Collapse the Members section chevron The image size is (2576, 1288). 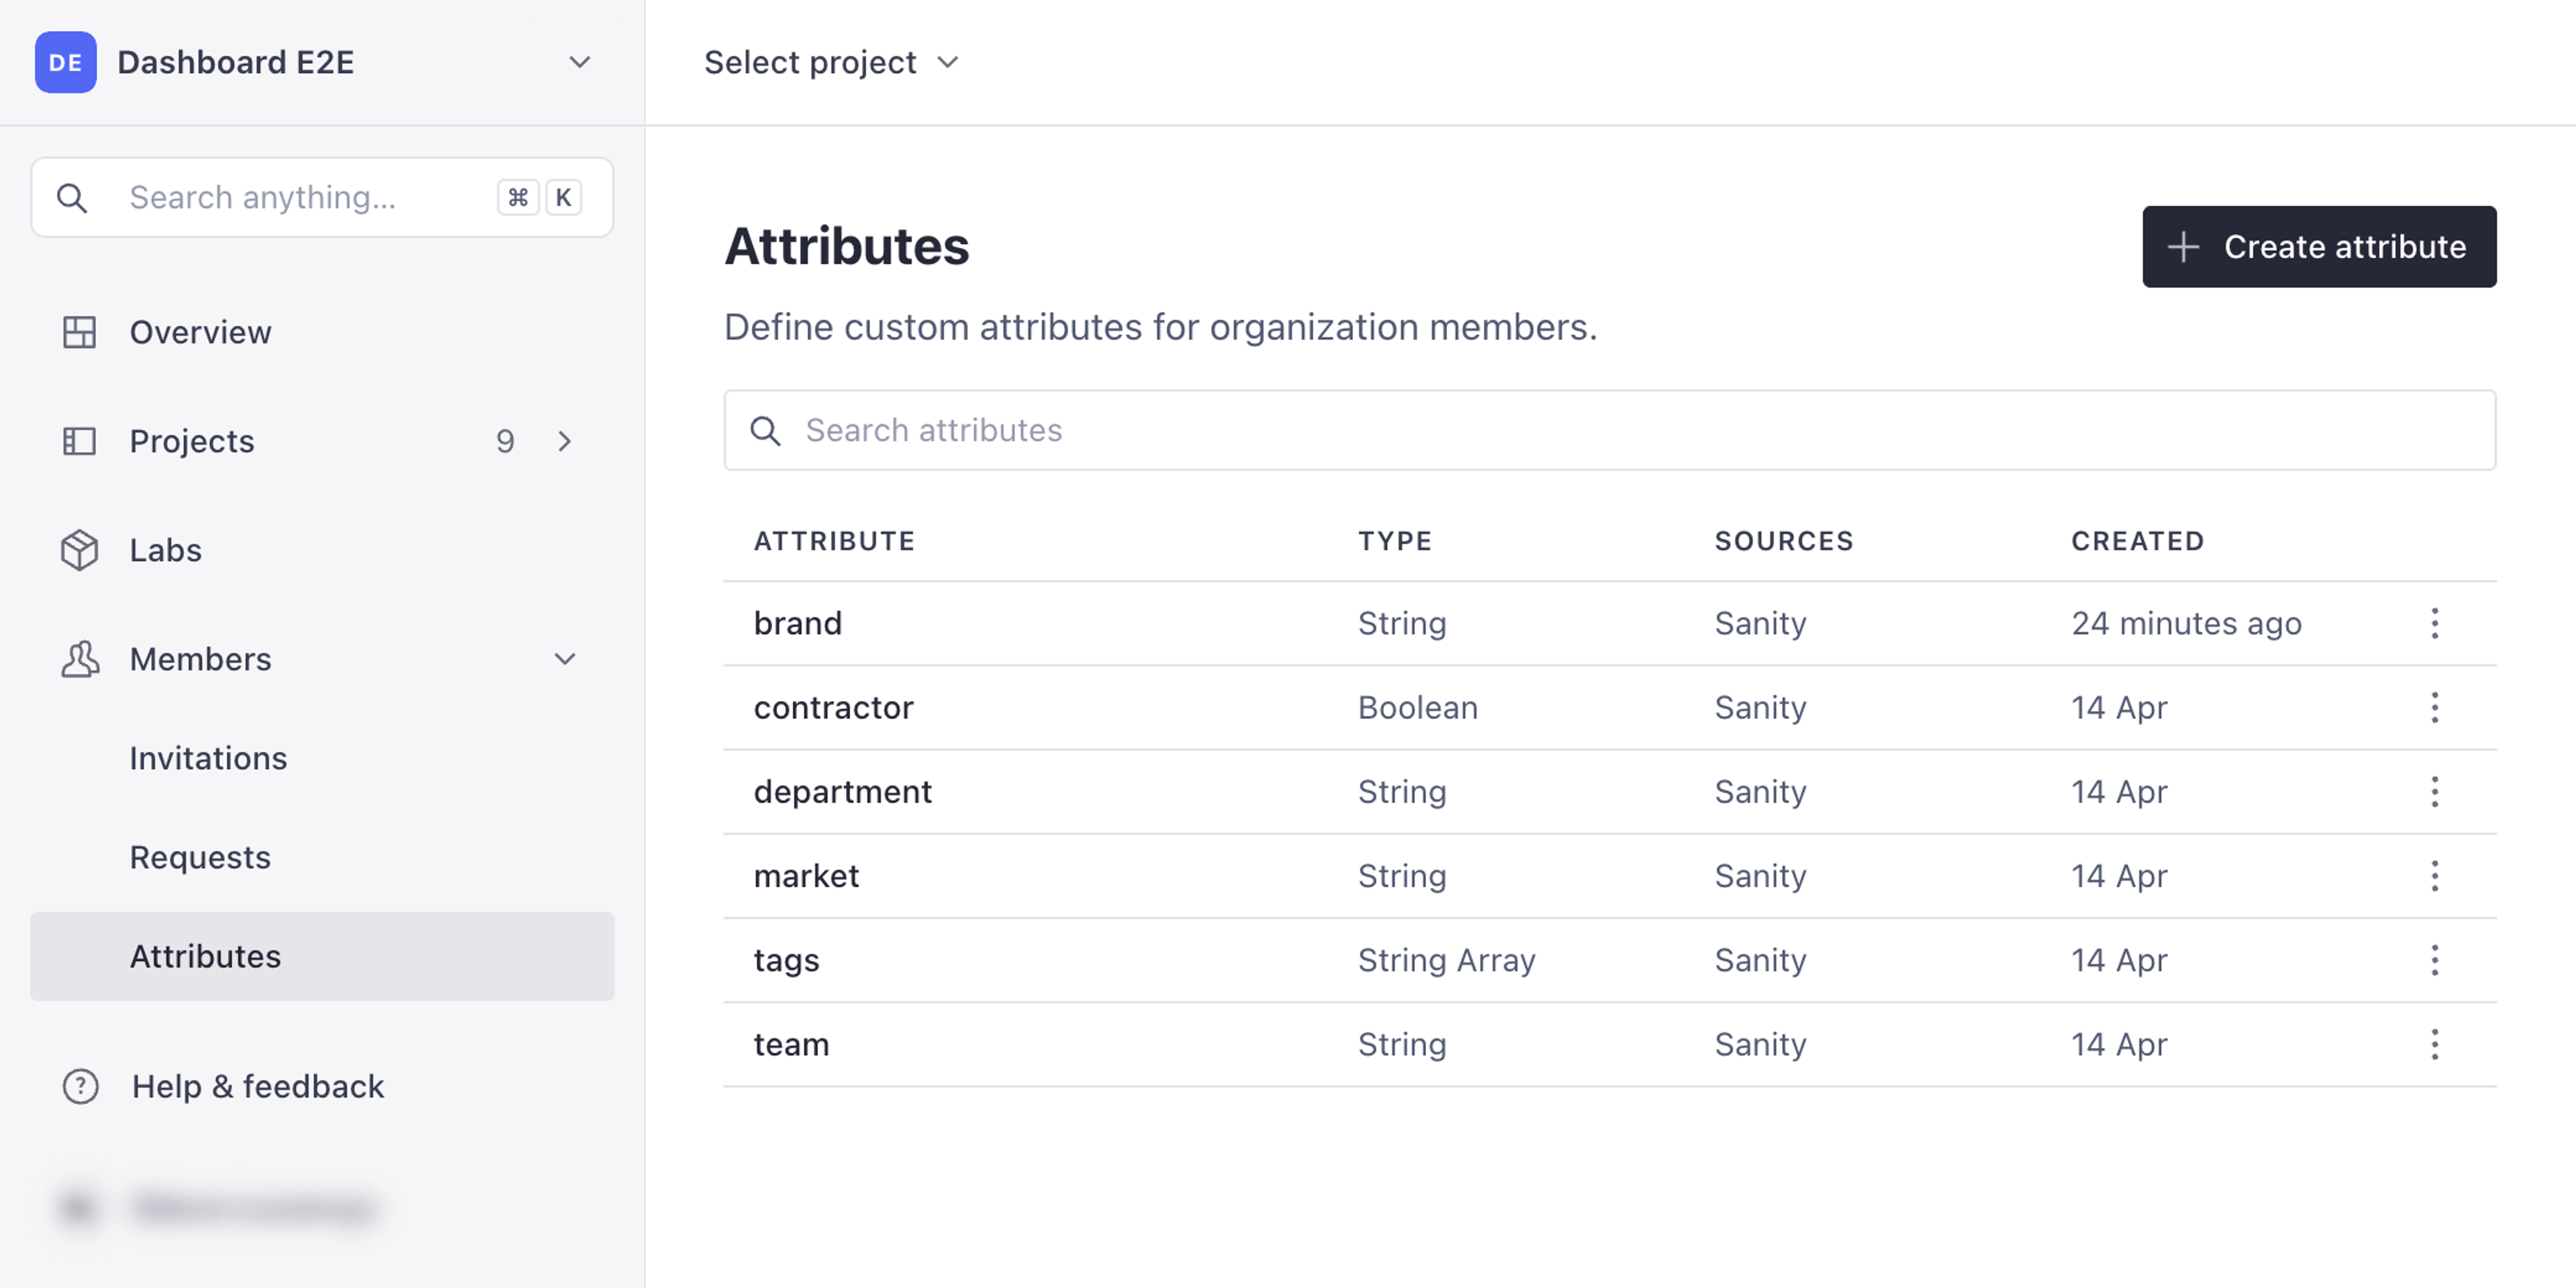click(x=565, y=659)
